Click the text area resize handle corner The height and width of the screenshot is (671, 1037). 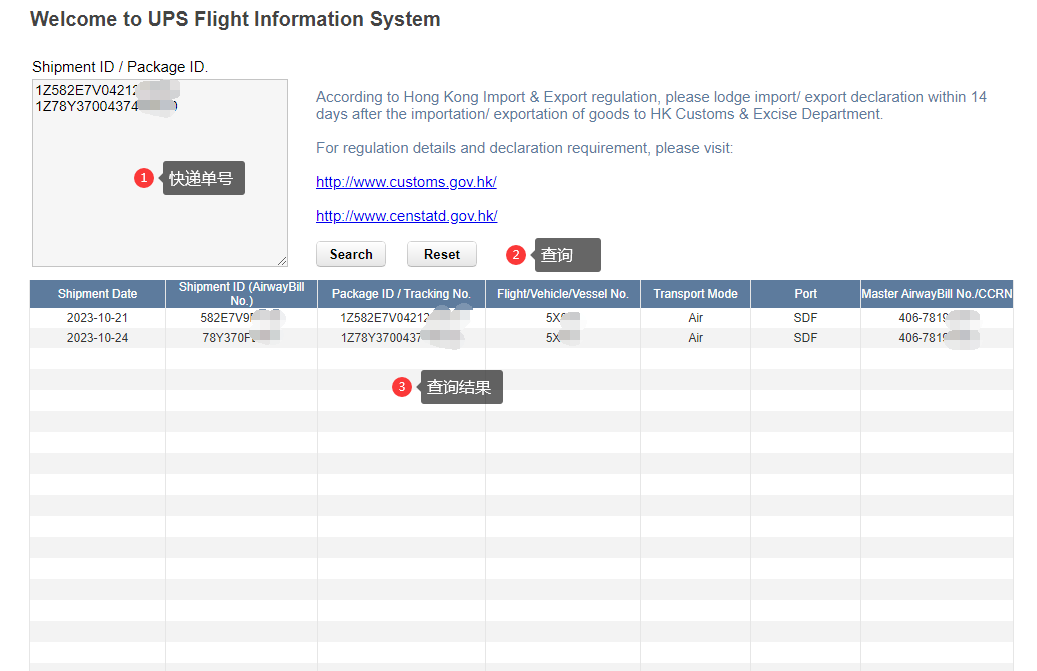[282, 261]
